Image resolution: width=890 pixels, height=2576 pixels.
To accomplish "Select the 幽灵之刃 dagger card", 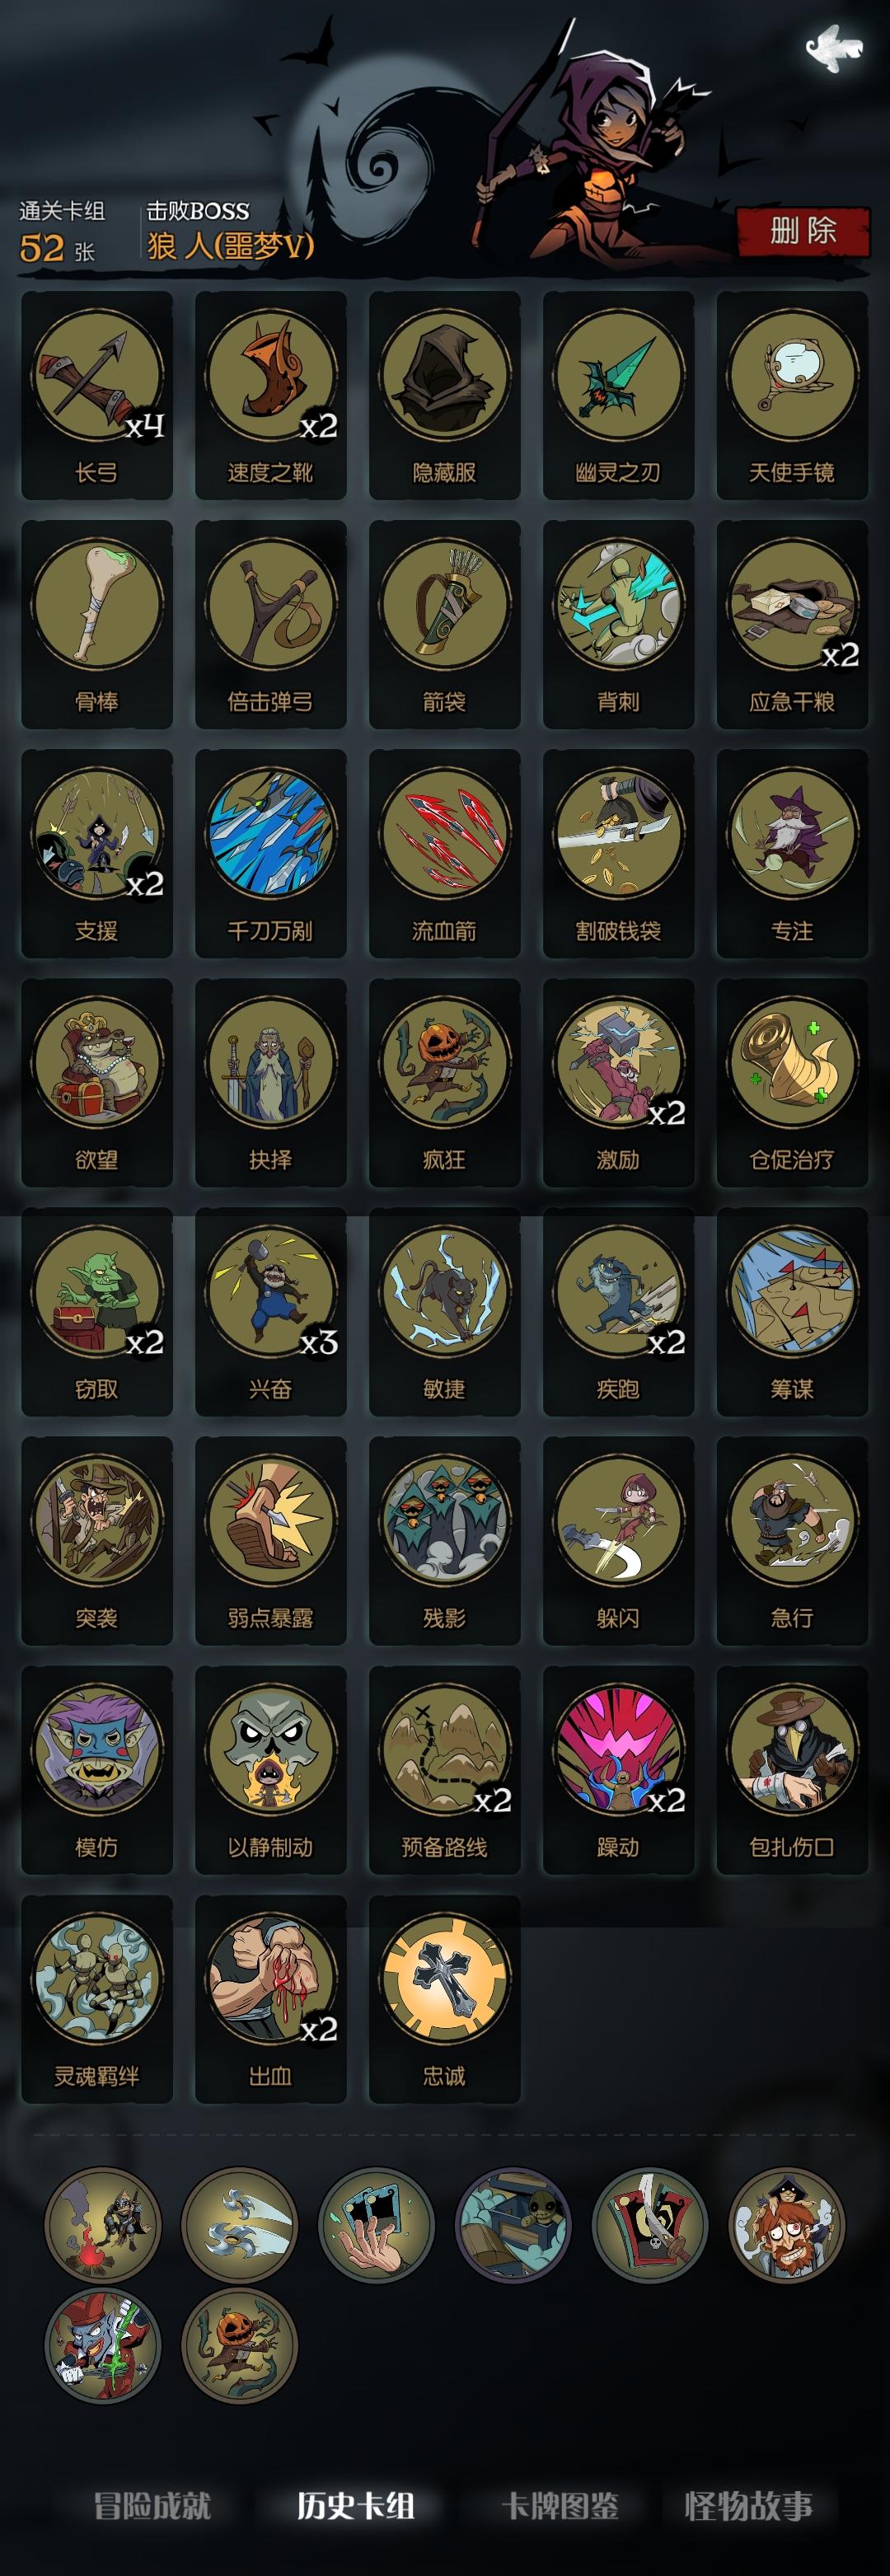I will pyautogui.click(x=618, y=396).
